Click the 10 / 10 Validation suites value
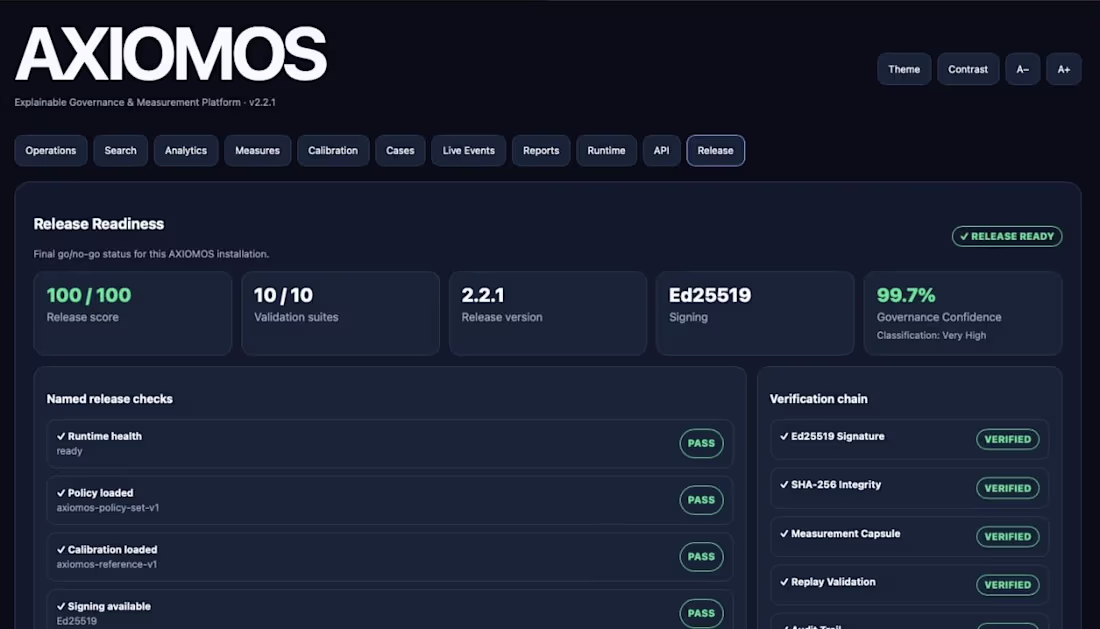1100x629 pixels. [x=283, y=295]
